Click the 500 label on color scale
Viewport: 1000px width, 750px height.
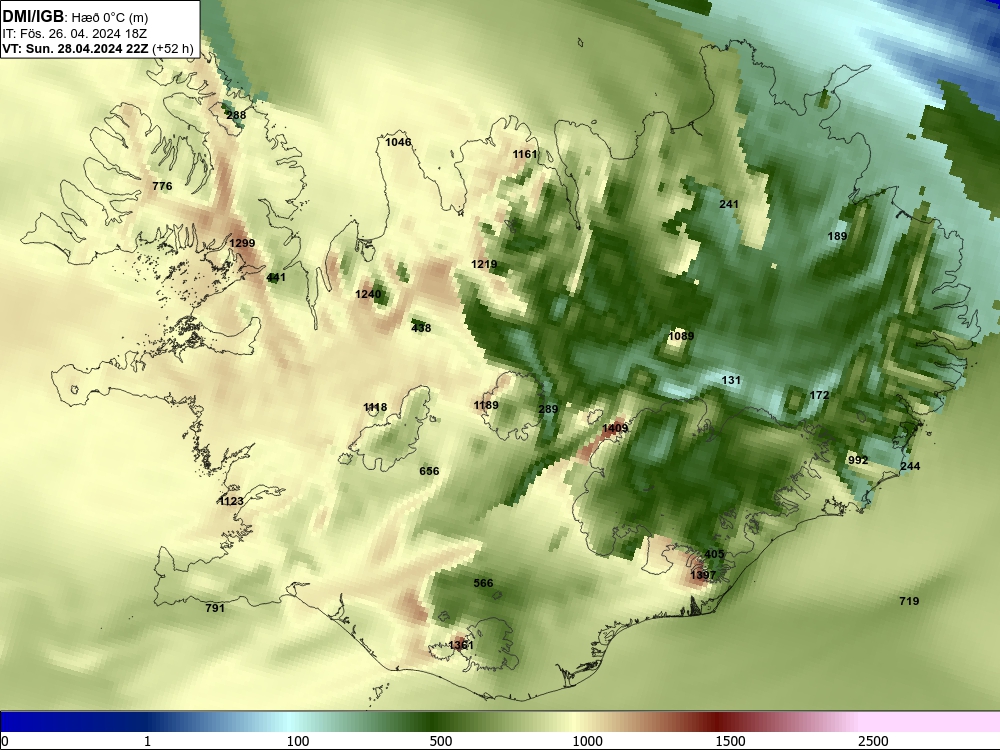coord(441,741)
